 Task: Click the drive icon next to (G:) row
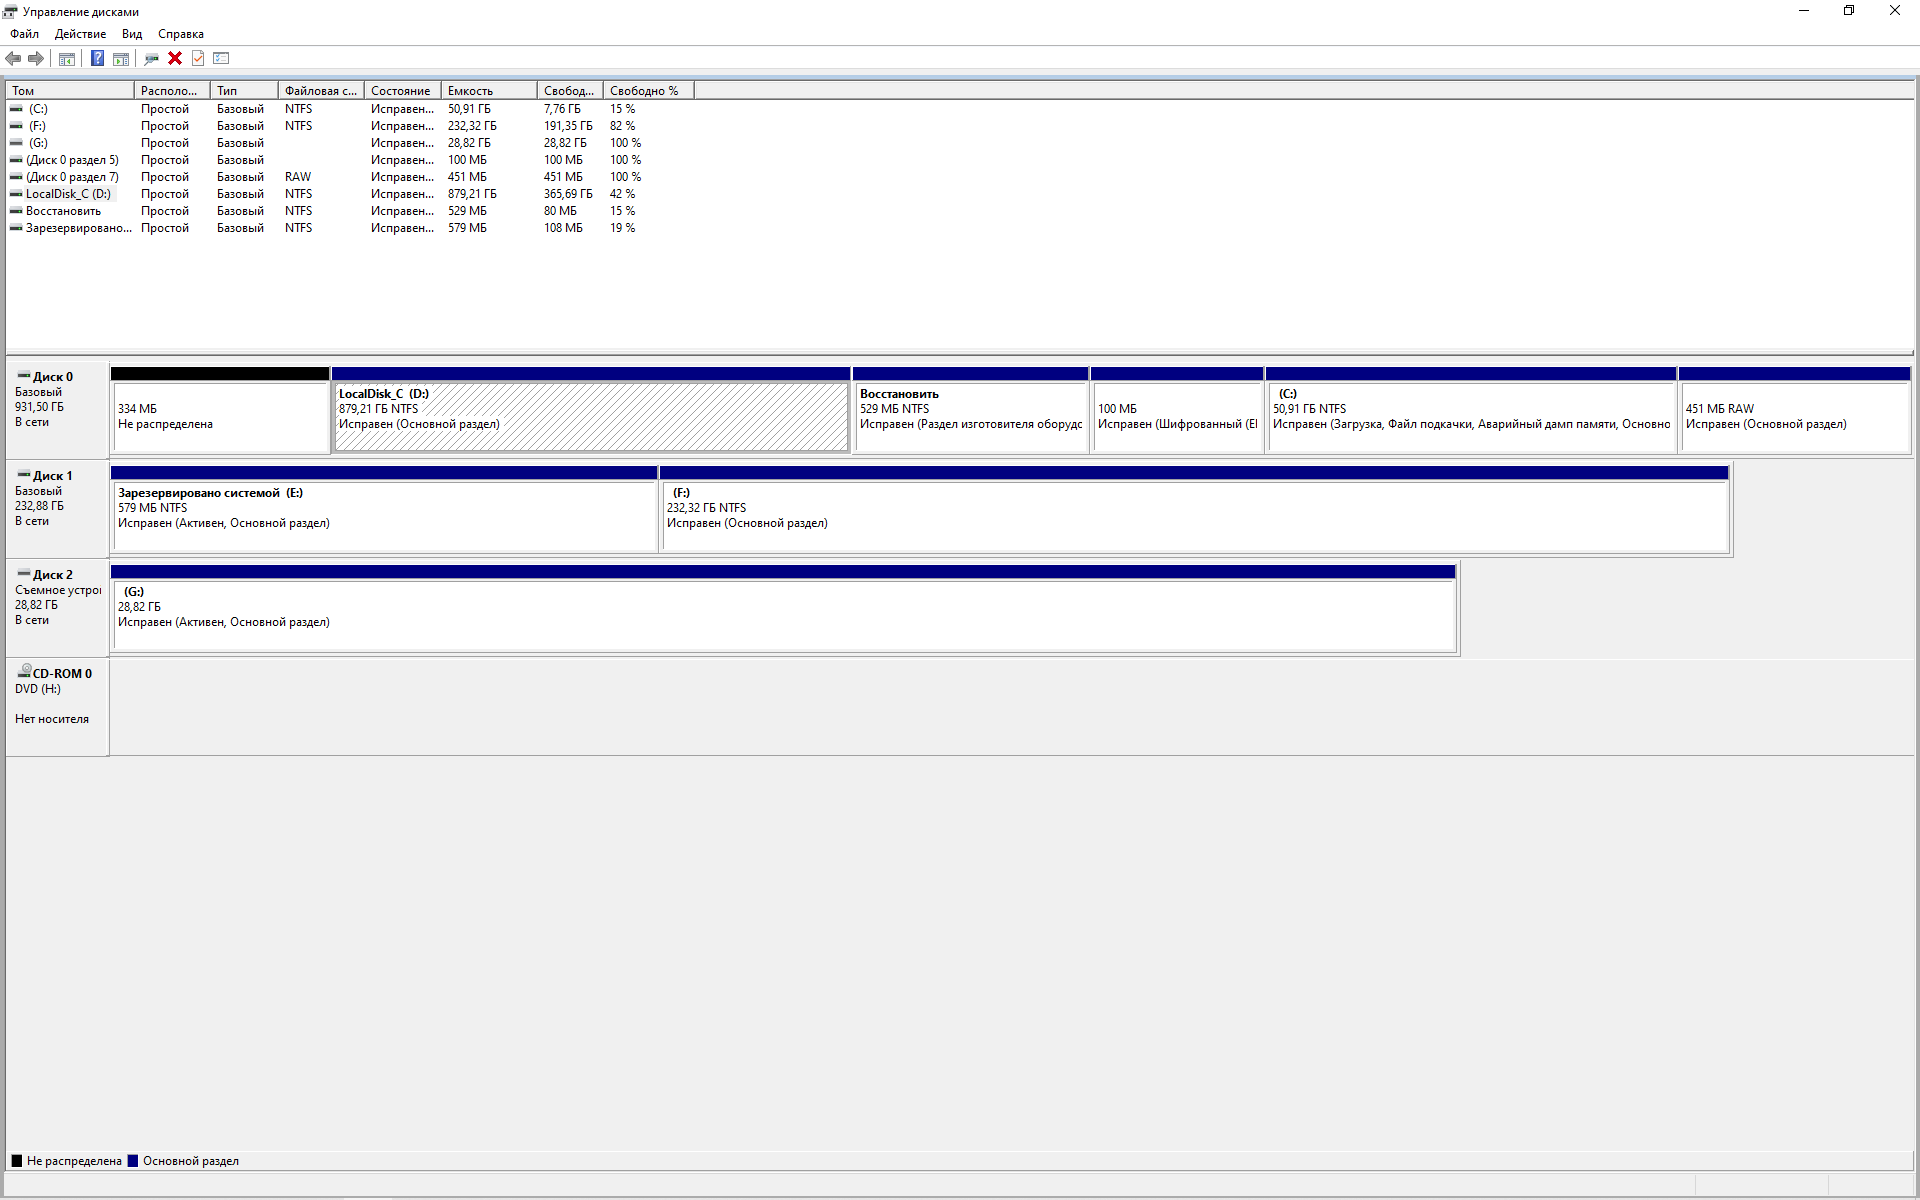[x=16, y=143]
